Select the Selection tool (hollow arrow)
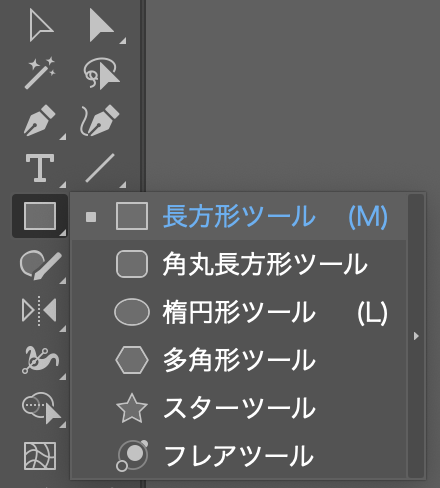Viewport: 440px width, 488px height. [x=41, y=25]
